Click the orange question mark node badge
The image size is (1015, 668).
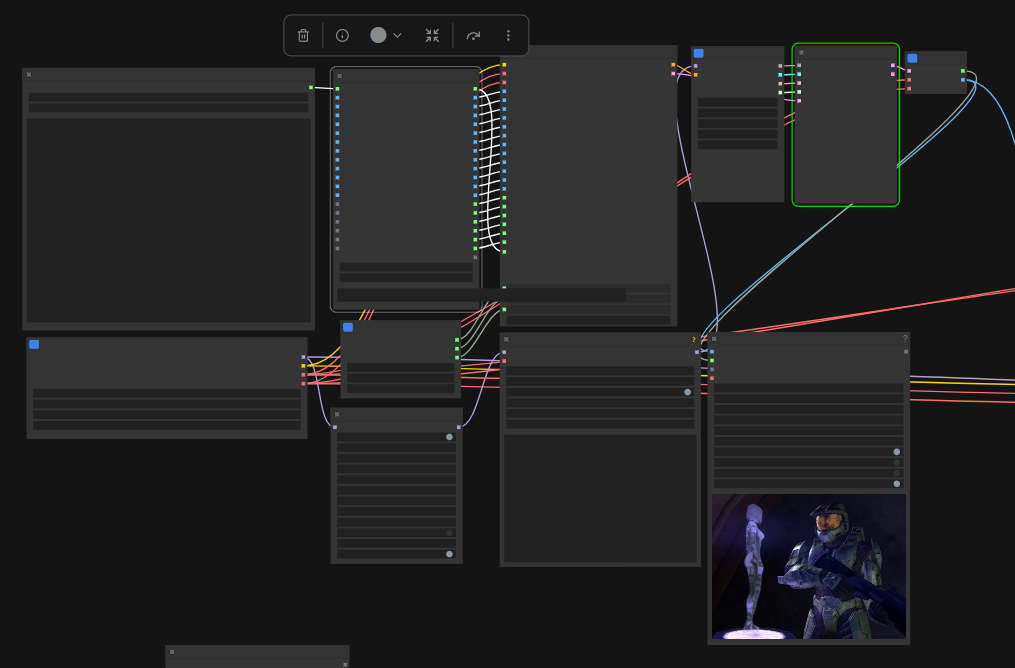[x=694, y=339]
